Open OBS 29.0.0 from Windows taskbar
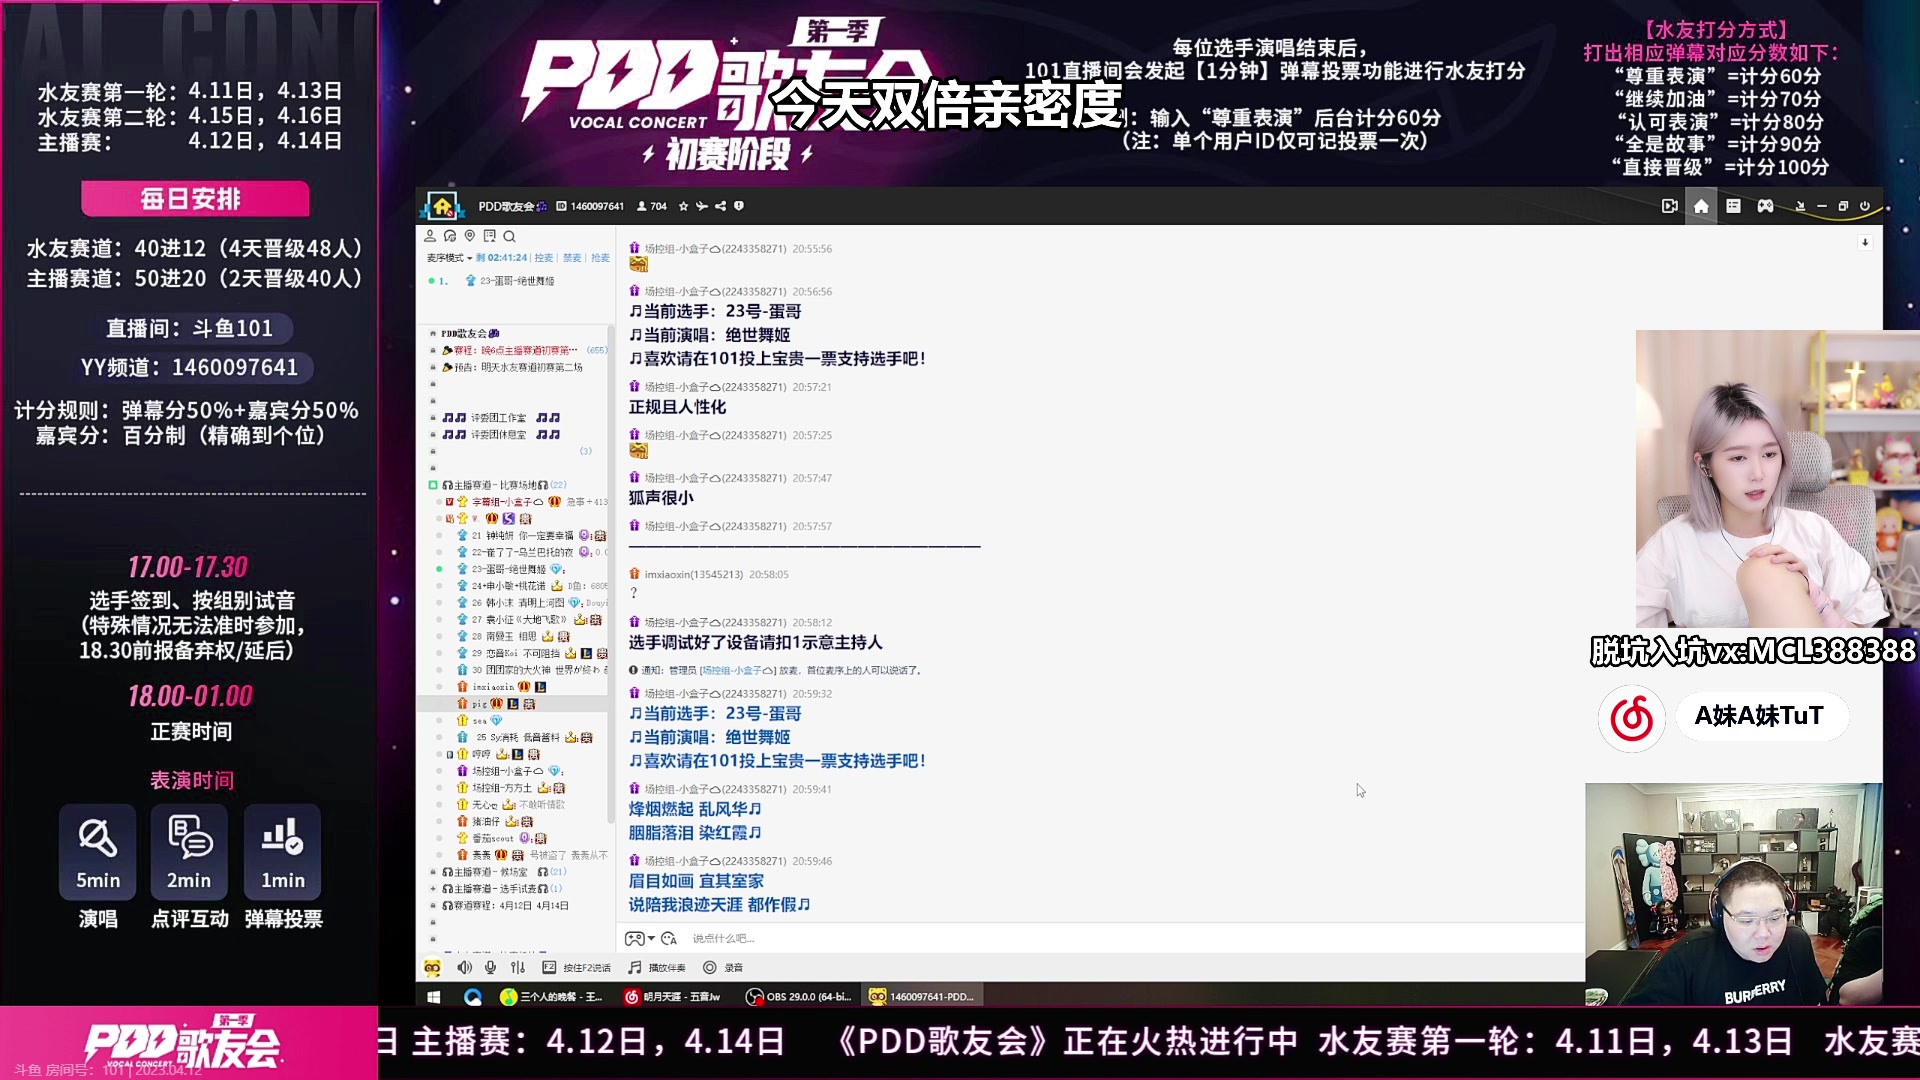This screenshot has height=1080, width=1920. pos(799,996)
